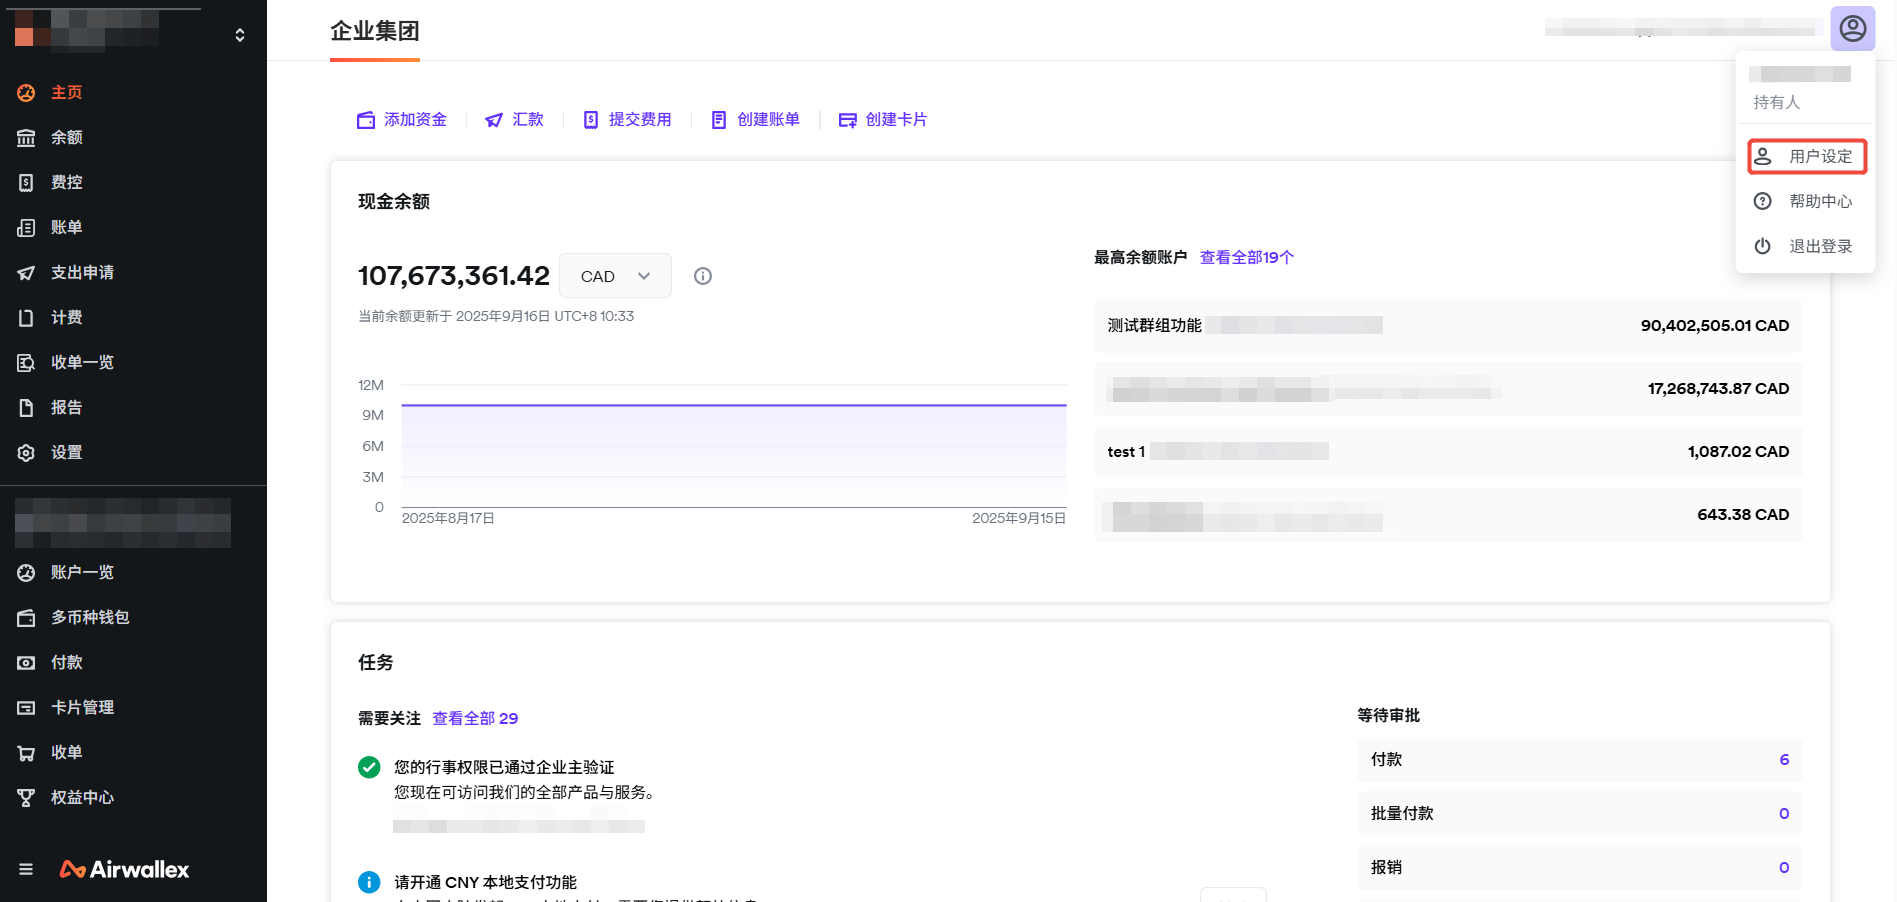Click the 退出登录 power icon
Screen dimensions: 1897x902
coord(1762,246)
